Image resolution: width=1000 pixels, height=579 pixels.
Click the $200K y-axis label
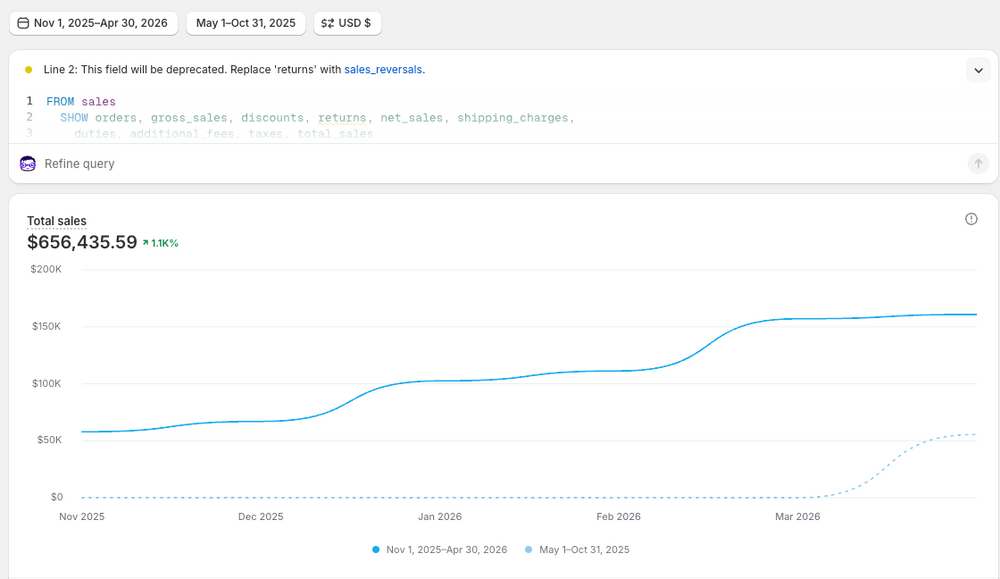pos(46,269)
